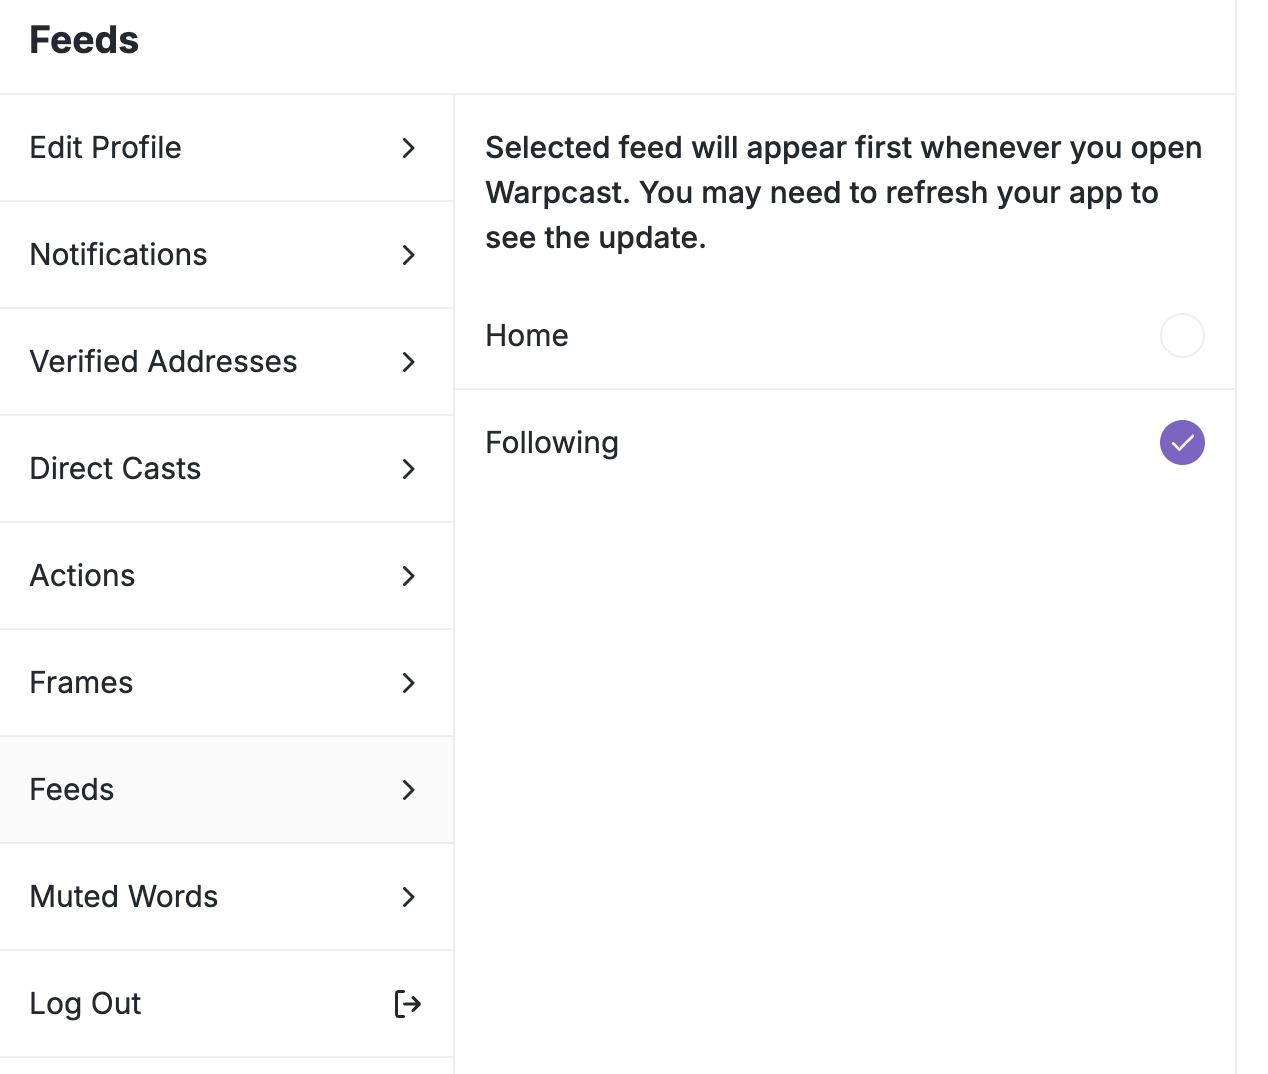Click the arrow icon beside Actions
Screen dimensions: 1268x1074
[x=408, y=576]
